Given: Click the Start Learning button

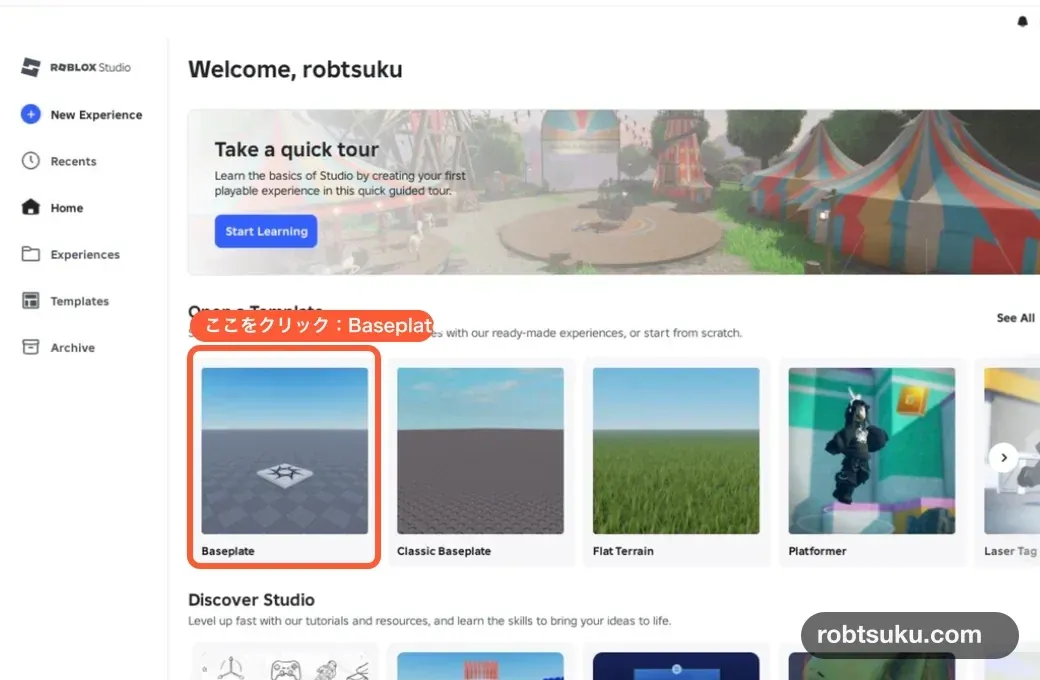Looking at the screenshot, I should (266, 231).
